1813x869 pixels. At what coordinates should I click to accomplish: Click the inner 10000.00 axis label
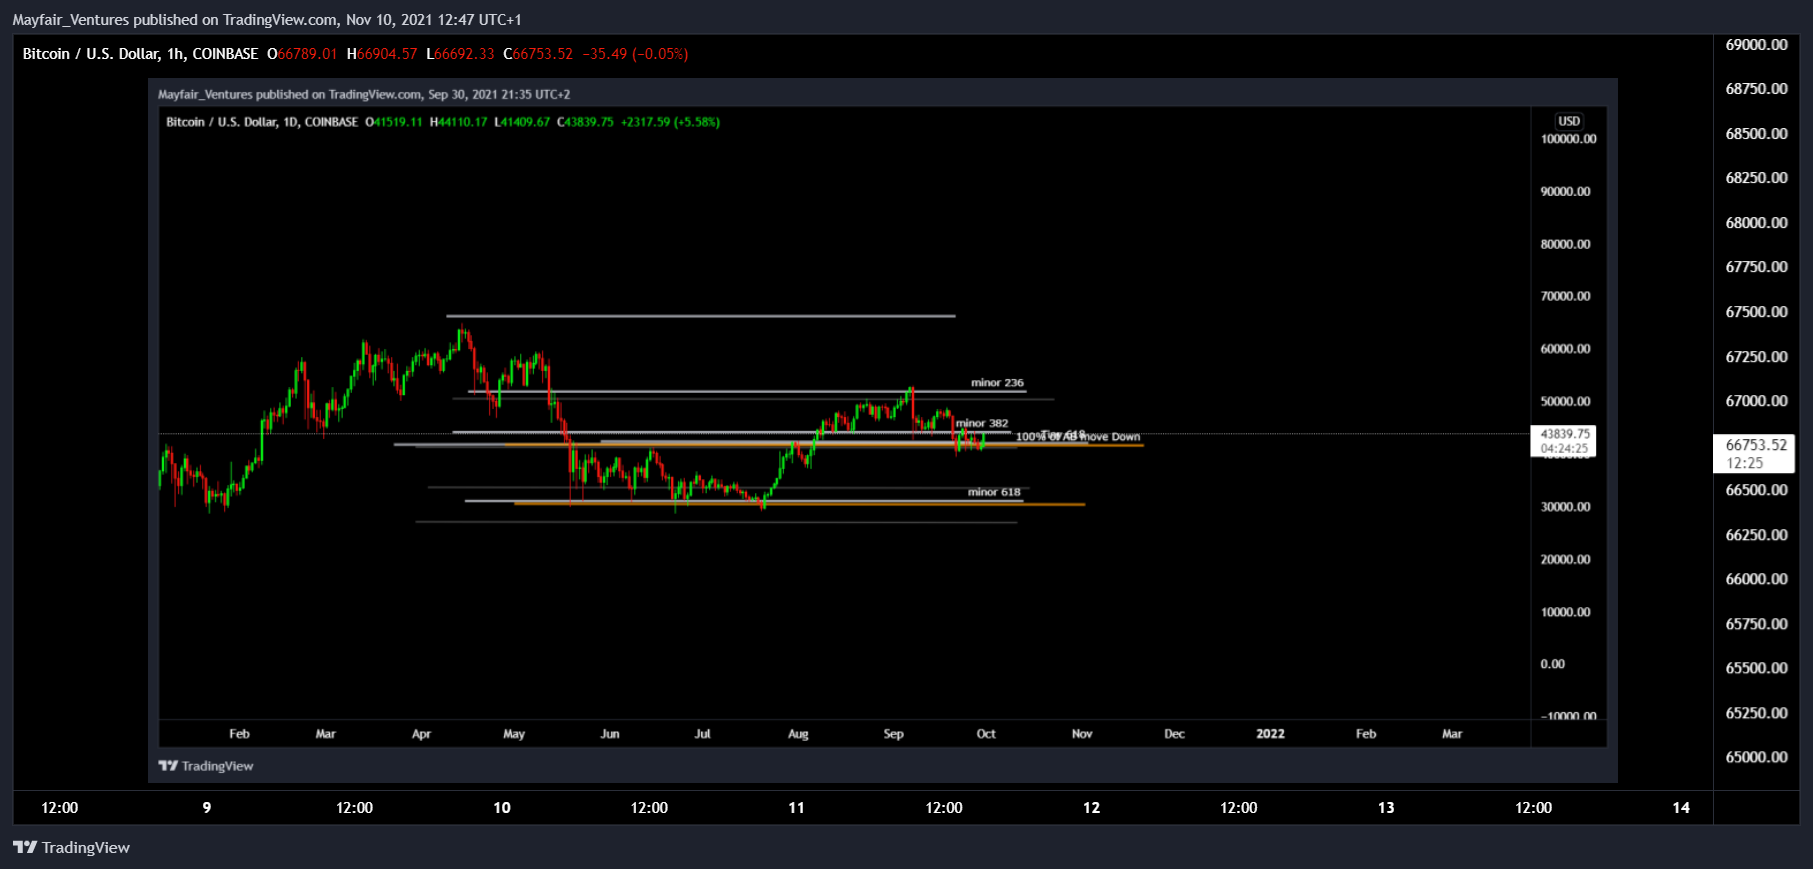click(x=1565, y=612)
